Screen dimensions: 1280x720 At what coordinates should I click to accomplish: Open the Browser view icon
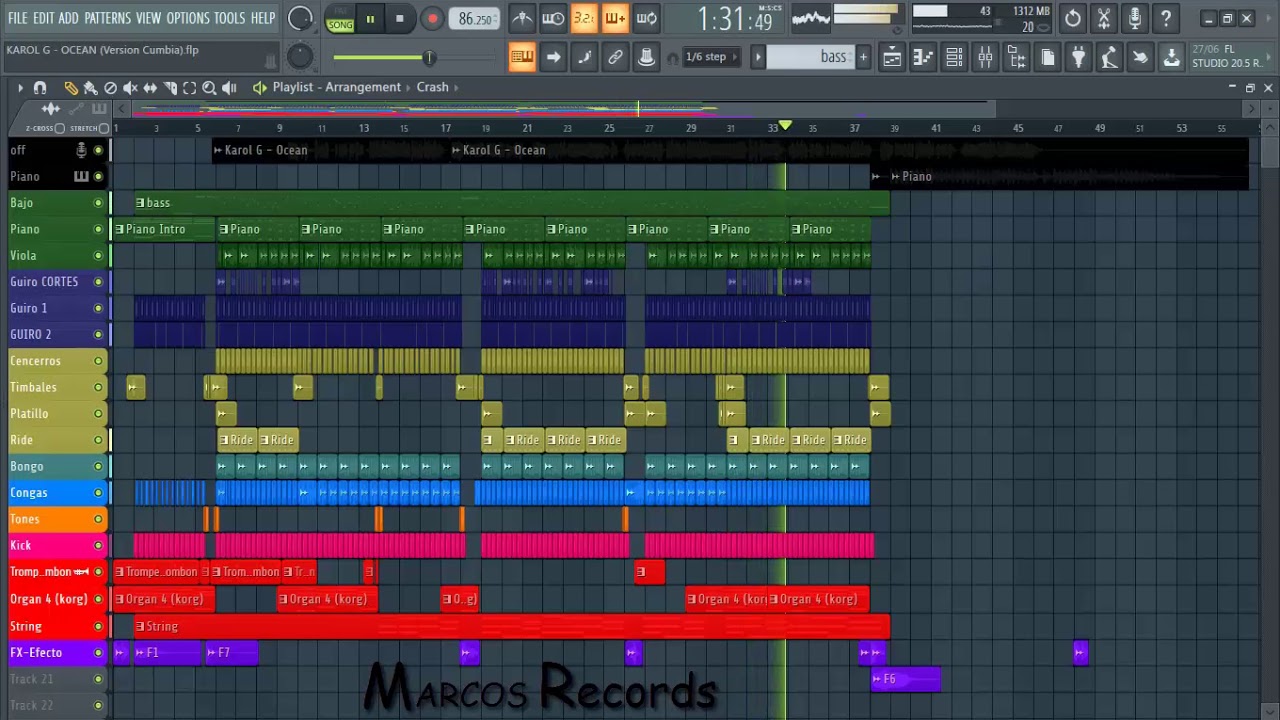pyautogui.click(x=1016, y=57)
